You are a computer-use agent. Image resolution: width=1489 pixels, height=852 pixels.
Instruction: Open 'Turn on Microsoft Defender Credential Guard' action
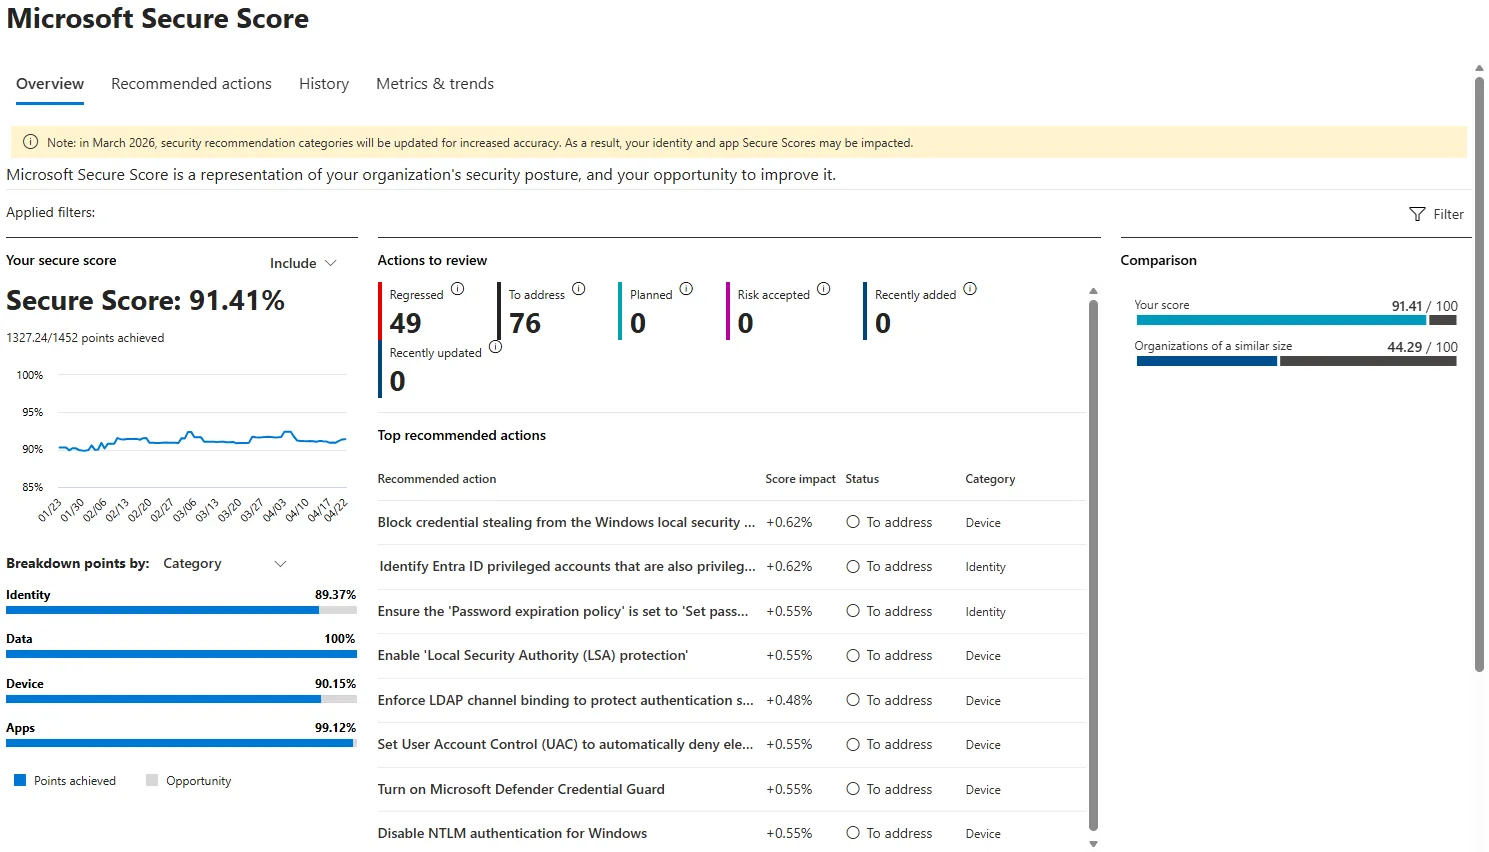[521, 789]
